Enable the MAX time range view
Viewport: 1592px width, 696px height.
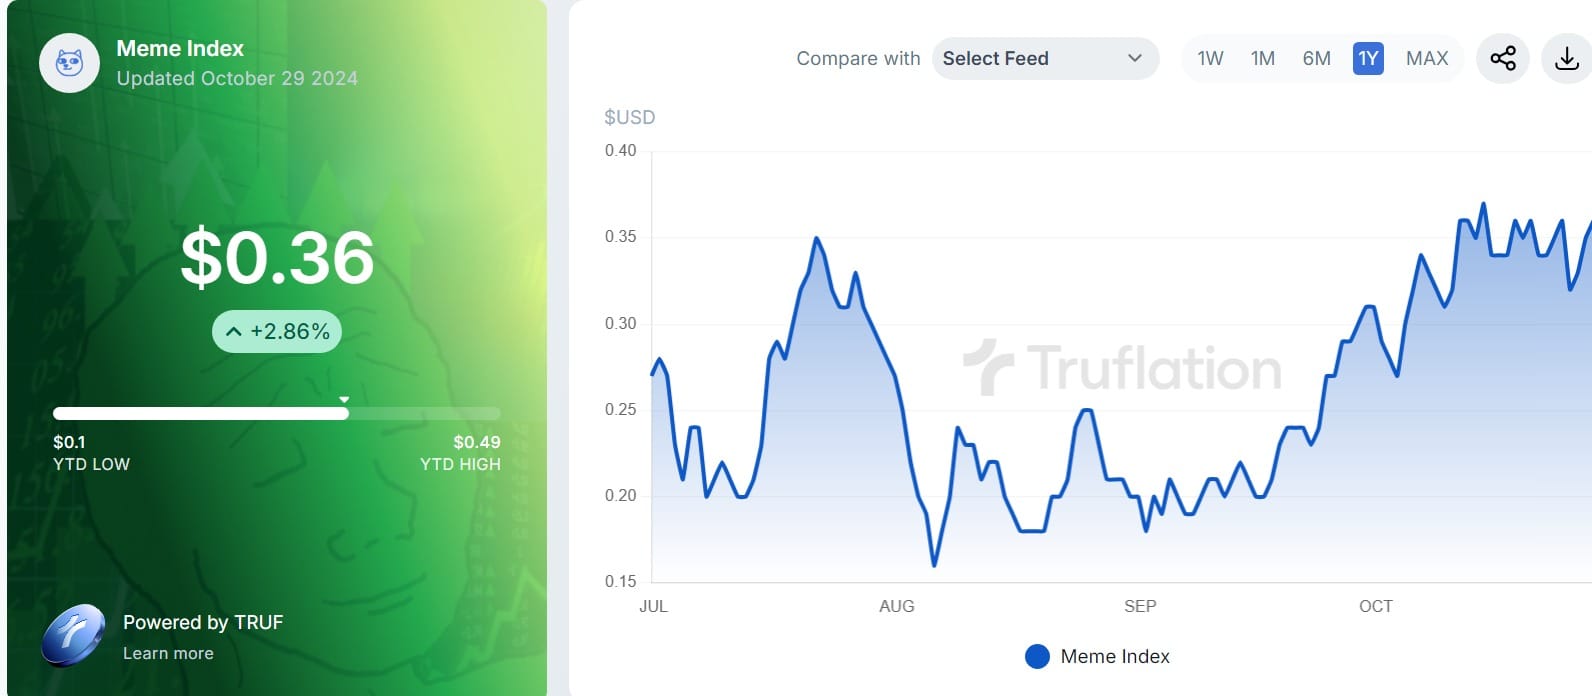[x=1428, y=59]
